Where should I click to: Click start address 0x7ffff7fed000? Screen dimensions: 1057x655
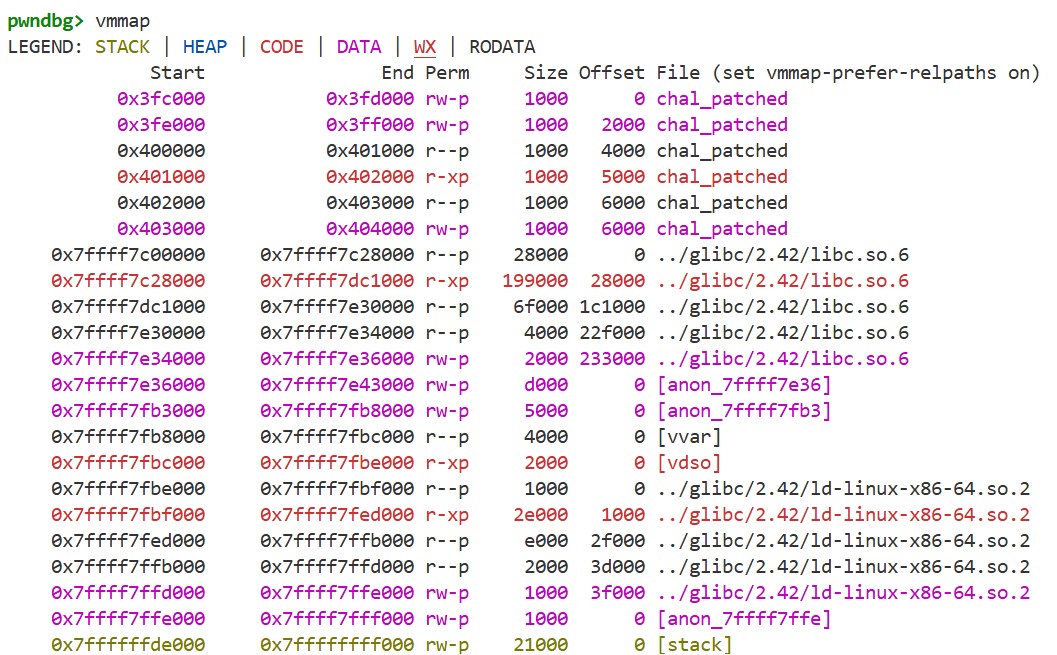[x=128, y=540]
